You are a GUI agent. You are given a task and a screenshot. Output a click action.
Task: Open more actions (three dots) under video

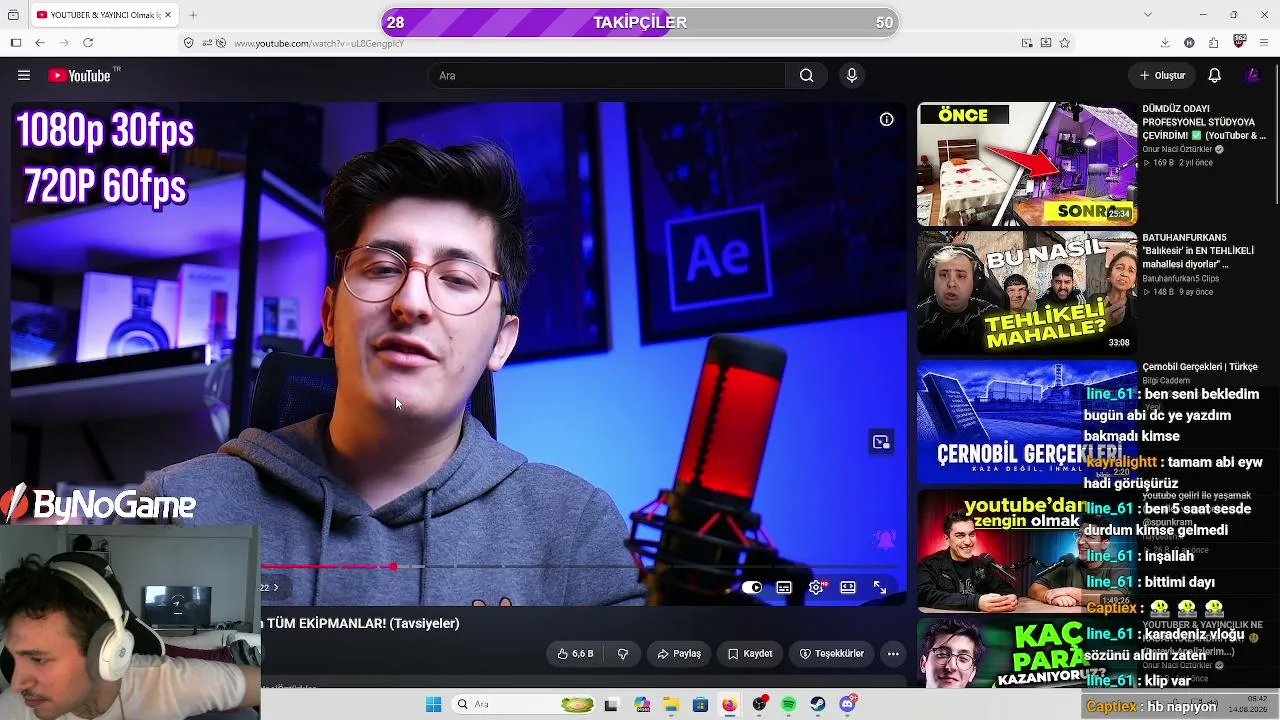[893, 654]
